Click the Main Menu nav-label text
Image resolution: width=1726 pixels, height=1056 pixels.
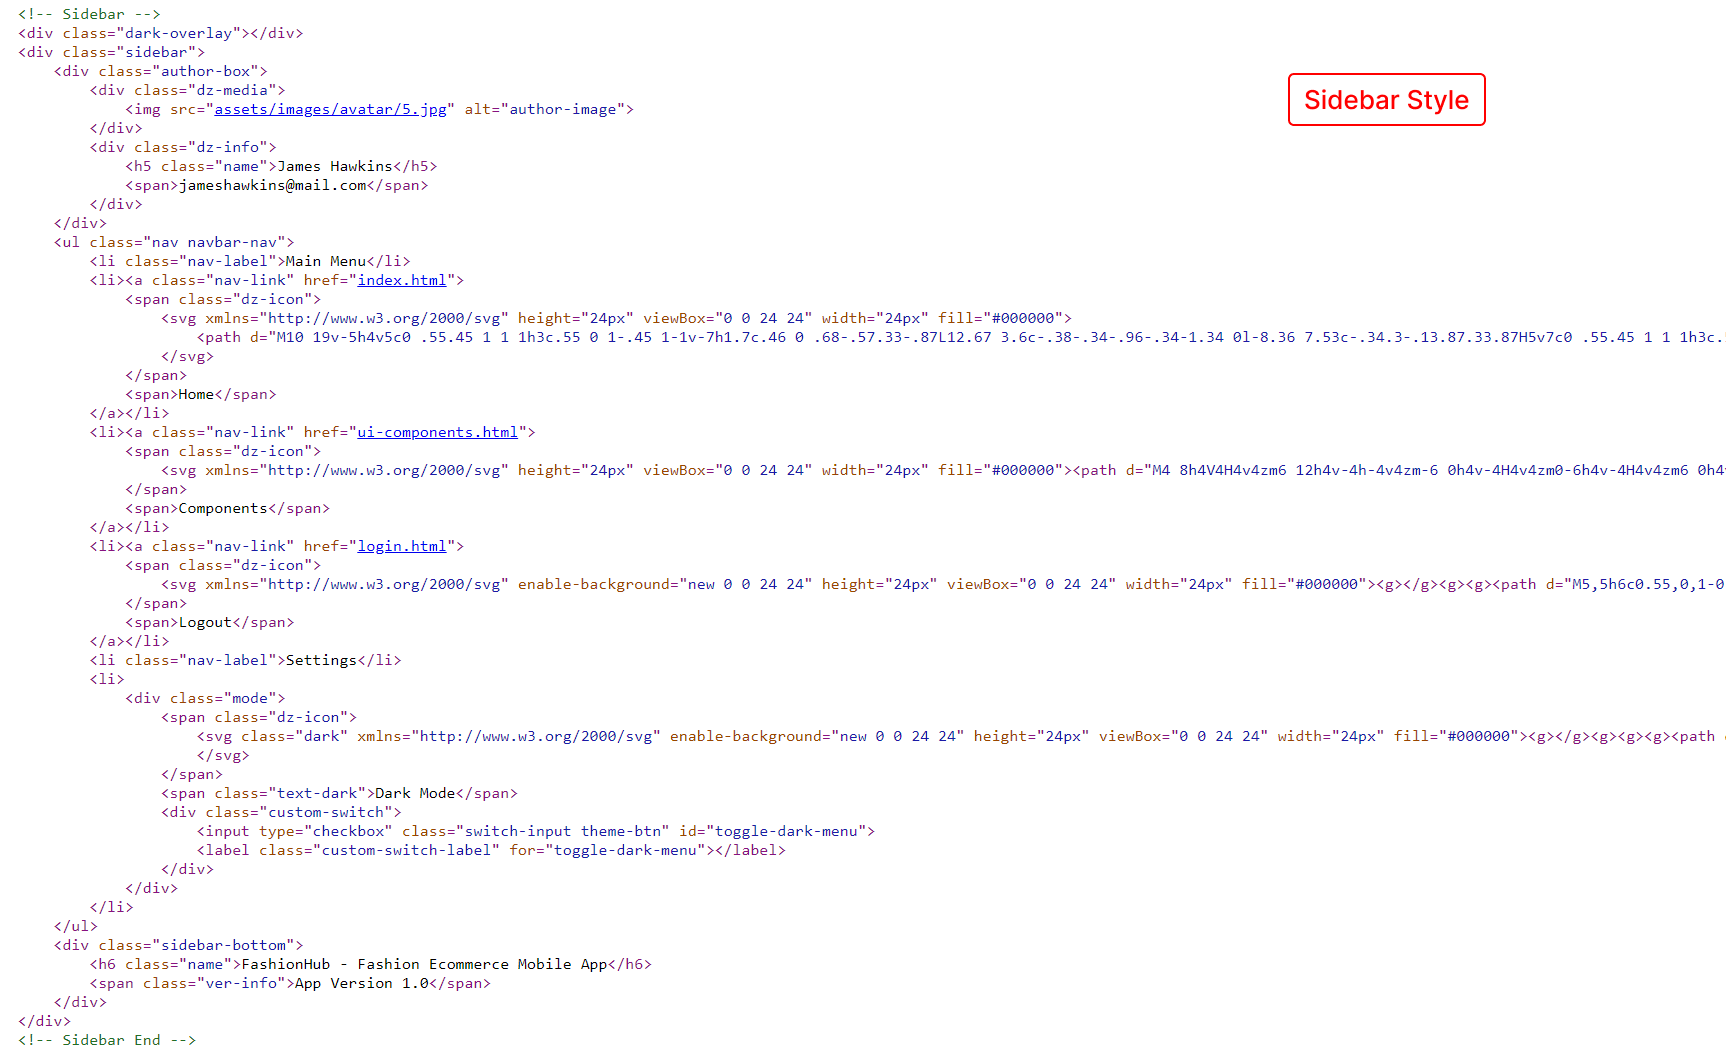tap(325, 261)
